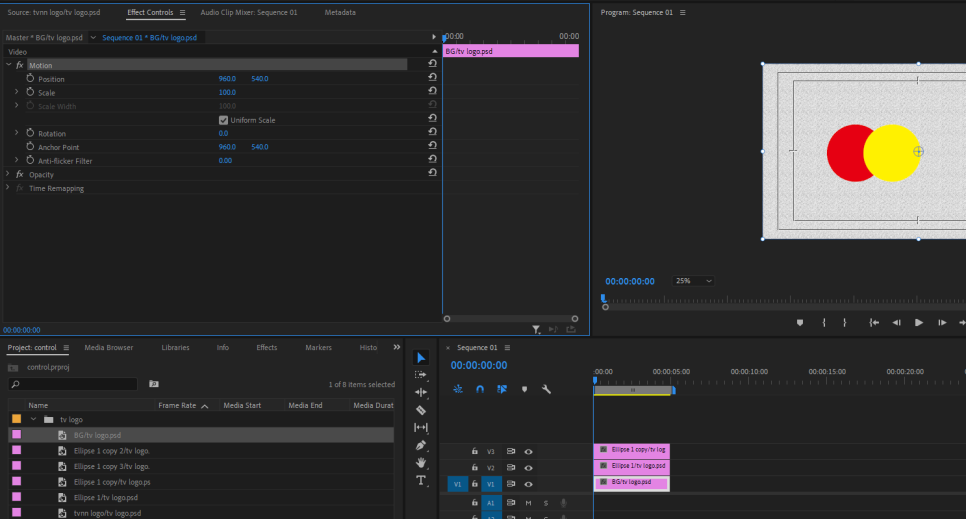The width and height of the screenshot is (966, 519).
Task: Expand the Rotation property
Action: (17, 133)
